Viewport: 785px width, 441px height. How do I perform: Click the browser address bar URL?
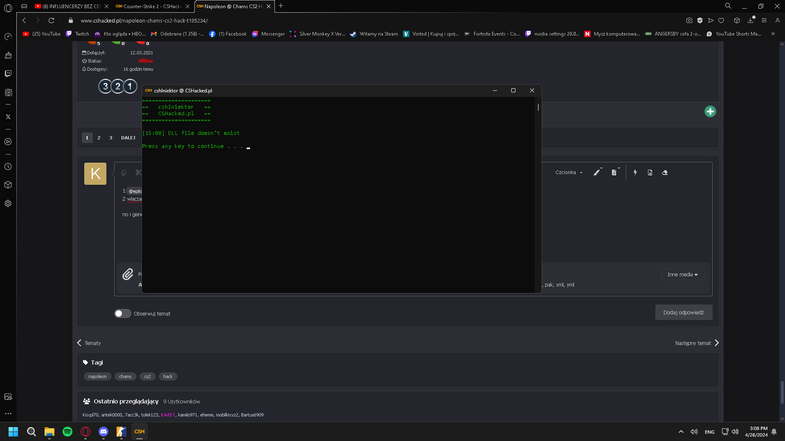click(144, 20)
